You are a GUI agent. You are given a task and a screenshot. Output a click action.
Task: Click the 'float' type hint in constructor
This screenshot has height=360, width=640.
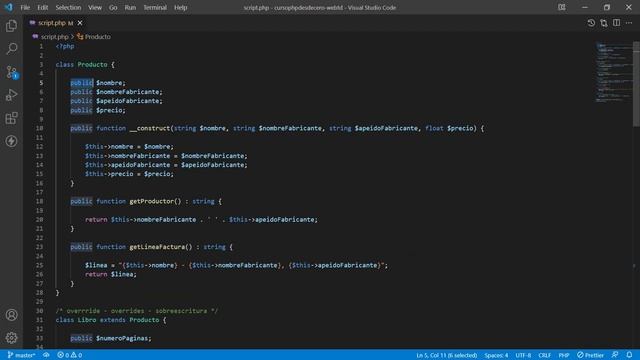coord(434,128)
